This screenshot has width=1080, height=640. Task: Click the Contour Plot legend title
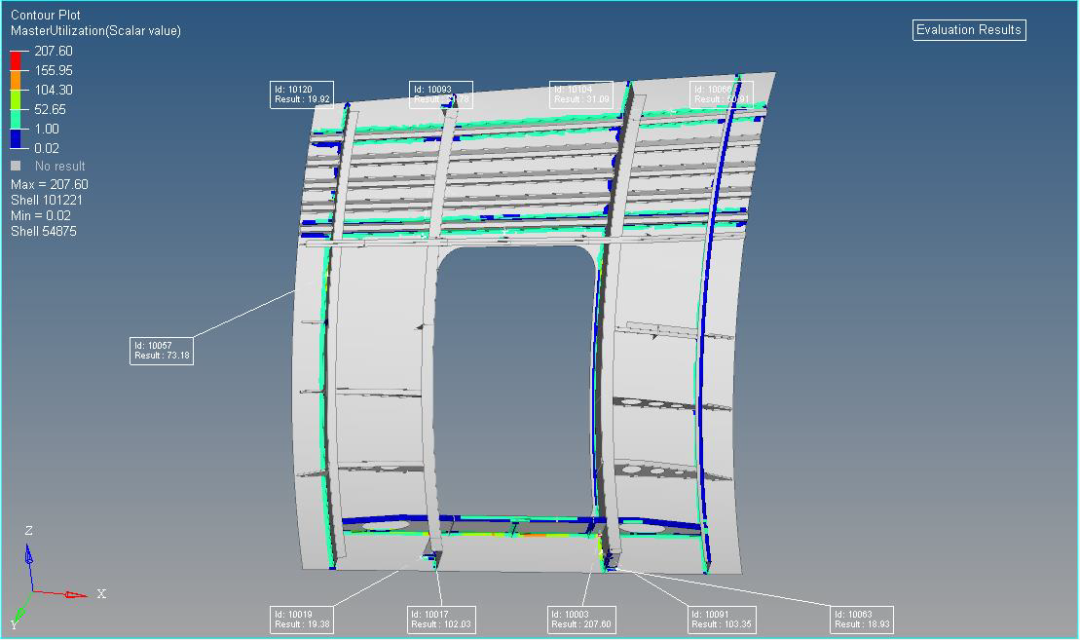pos(45,16)
